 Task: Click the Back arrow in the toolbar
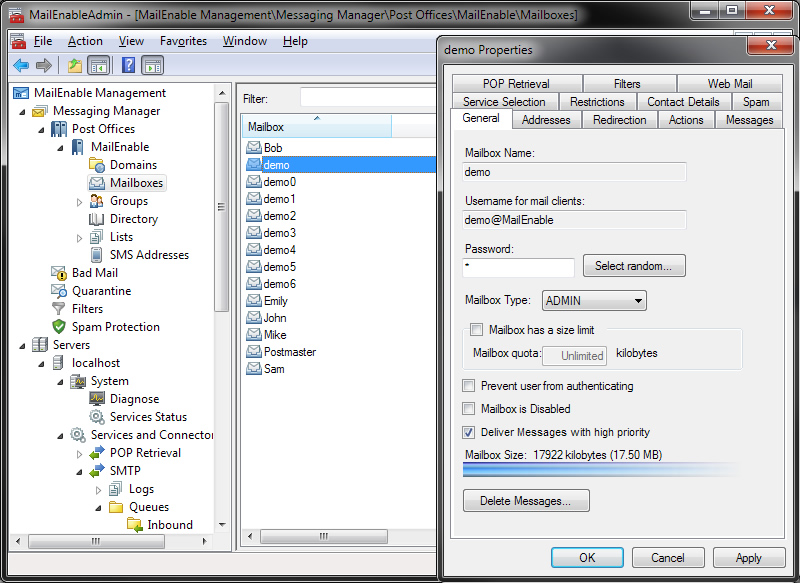pos(21,65)
